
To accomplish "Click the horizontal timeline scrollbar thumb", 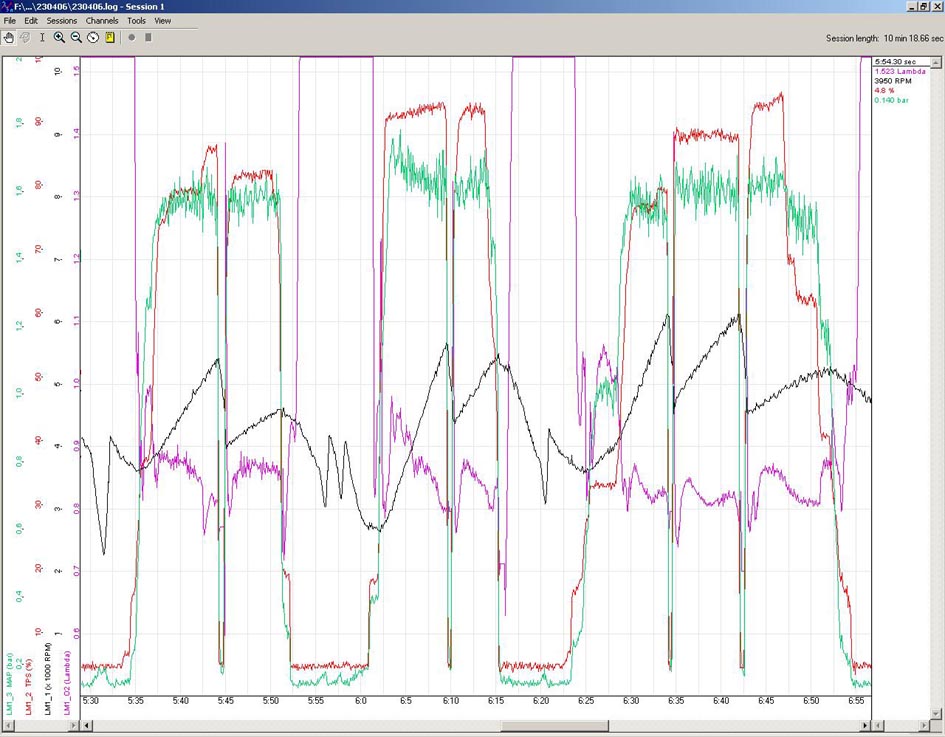I will click(554, 726).
